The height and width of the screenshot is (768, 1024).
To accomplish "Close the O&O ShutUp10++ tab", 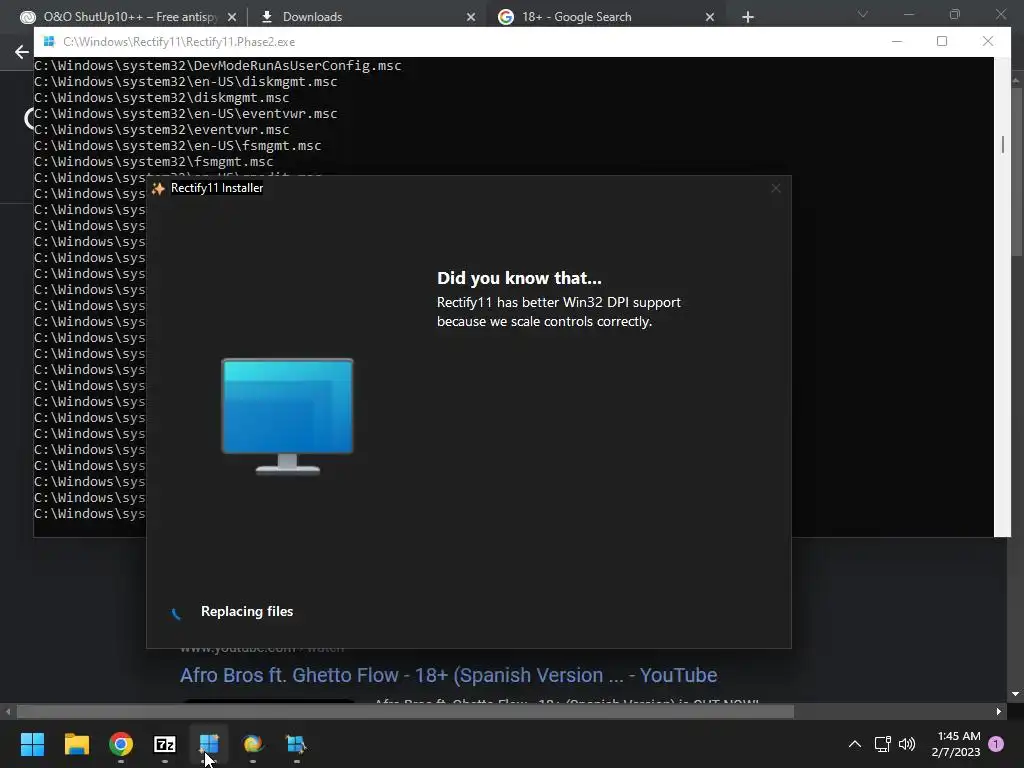I will pos(232,17).
